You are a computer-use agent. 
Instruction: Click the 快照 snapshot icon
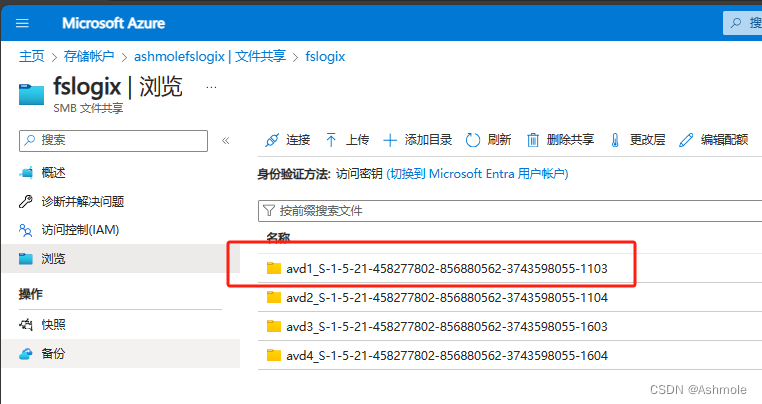click(26, 325)
